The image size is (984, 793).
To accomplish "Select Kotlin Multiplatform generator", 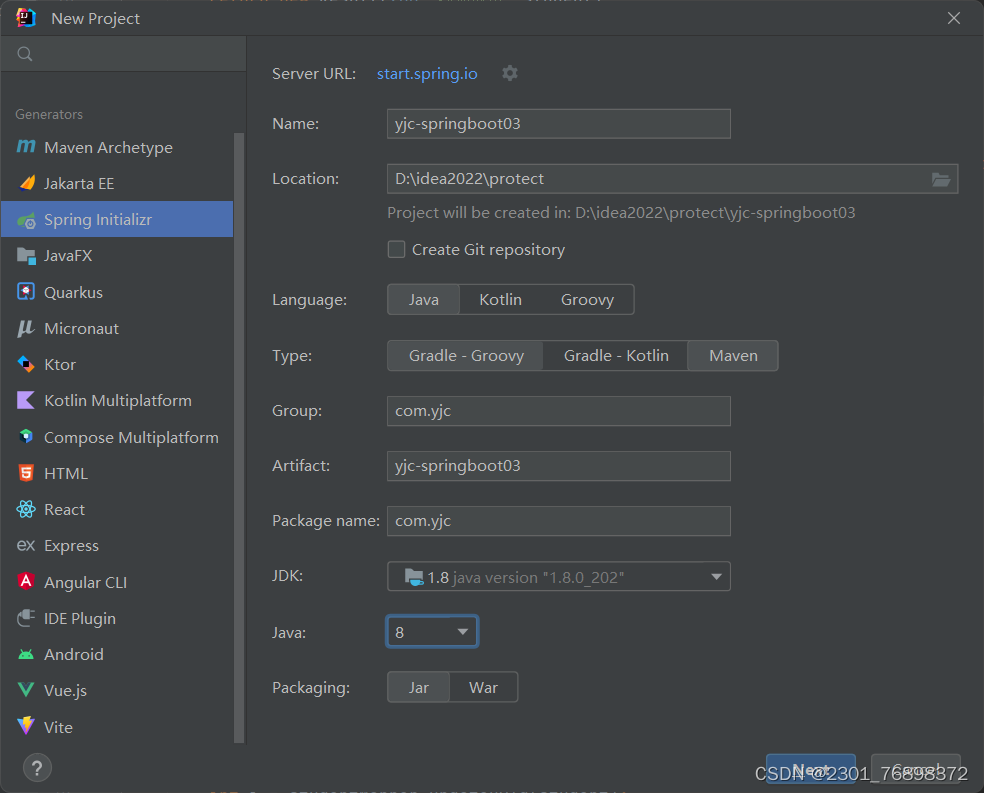I will pos(117,401).
